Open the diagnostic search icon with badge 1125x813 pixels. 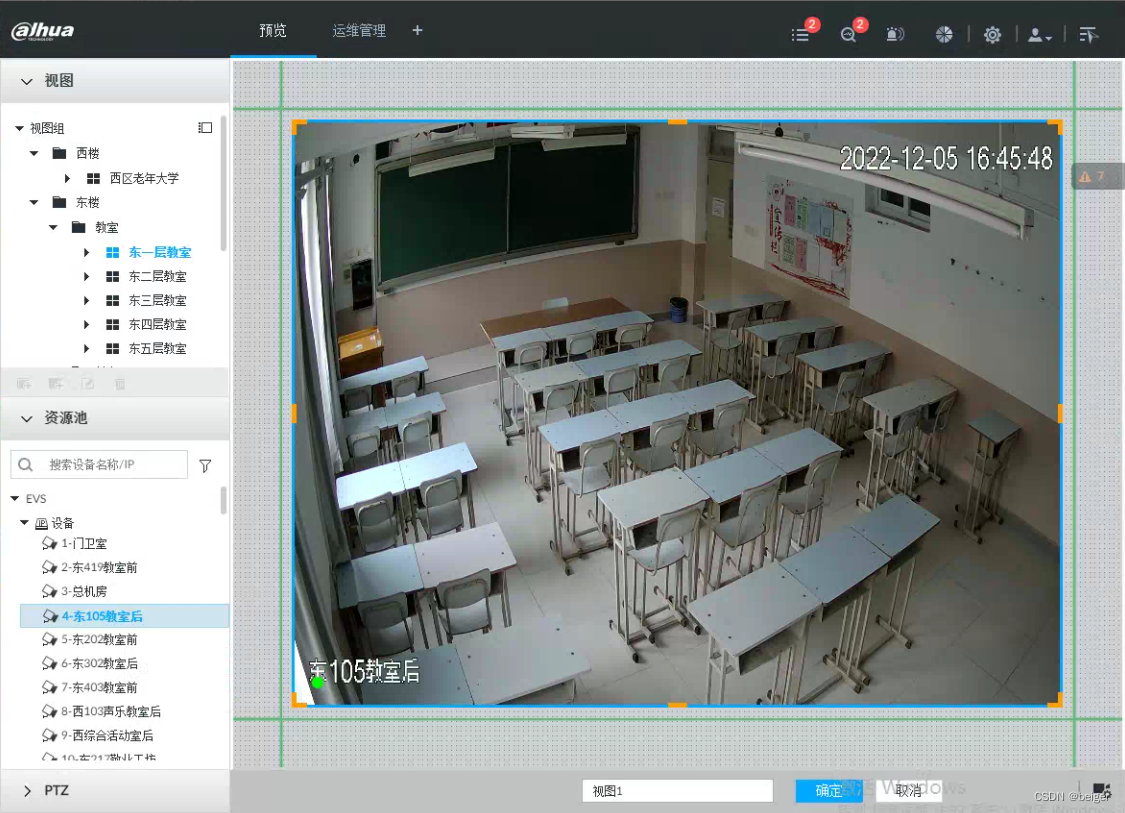click(849, 34)
